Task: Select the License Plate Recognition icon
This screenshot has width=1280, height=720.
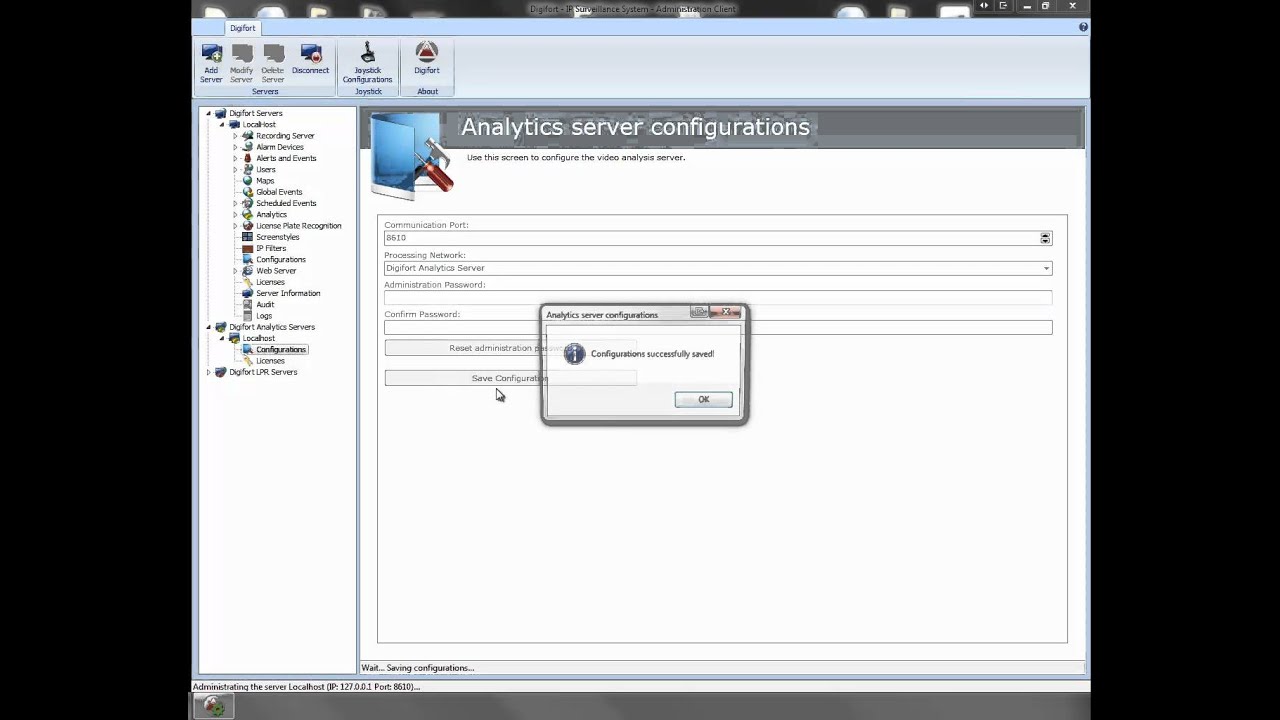Action: 247,226
